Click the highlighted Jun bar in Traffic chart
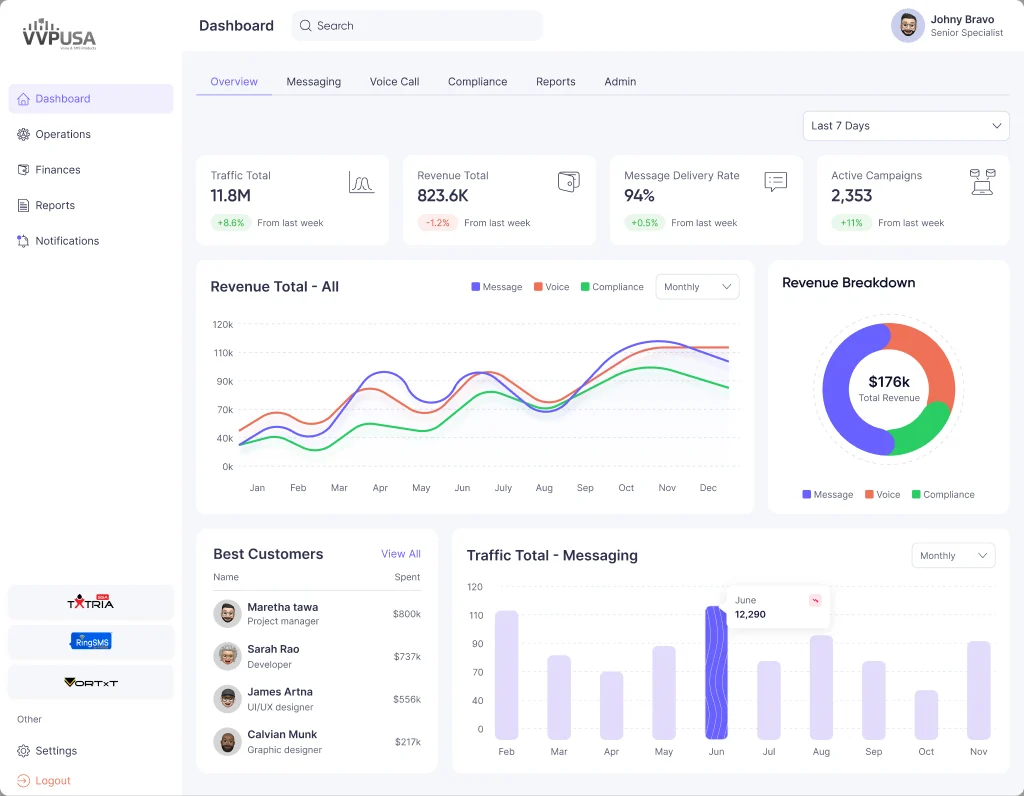The image size is (1024, 796). 716,673
